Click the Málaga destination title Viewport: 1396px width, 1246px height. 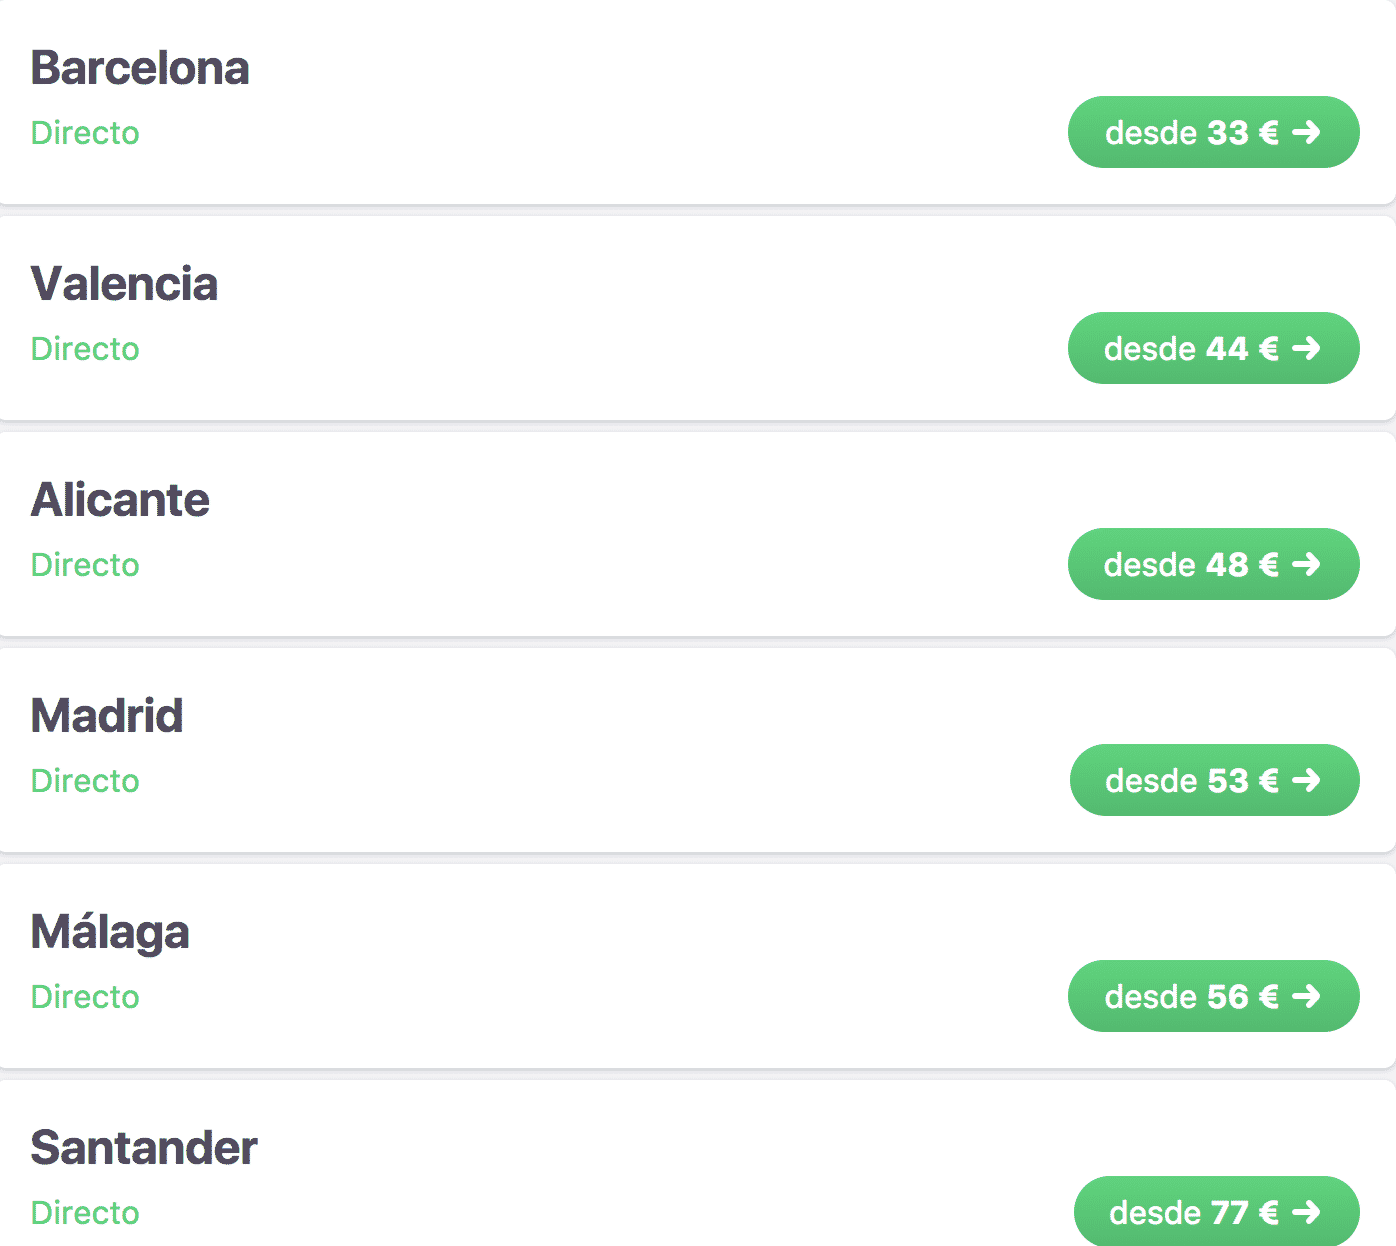tap(110, 932)
